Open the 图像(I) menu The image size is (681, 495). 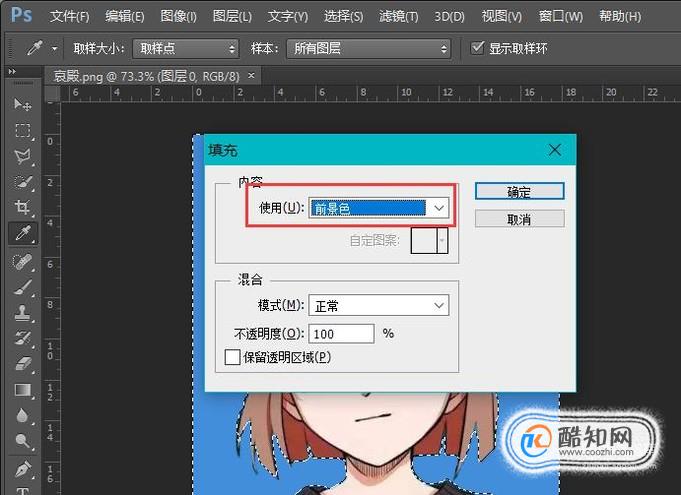coord(179,16)
